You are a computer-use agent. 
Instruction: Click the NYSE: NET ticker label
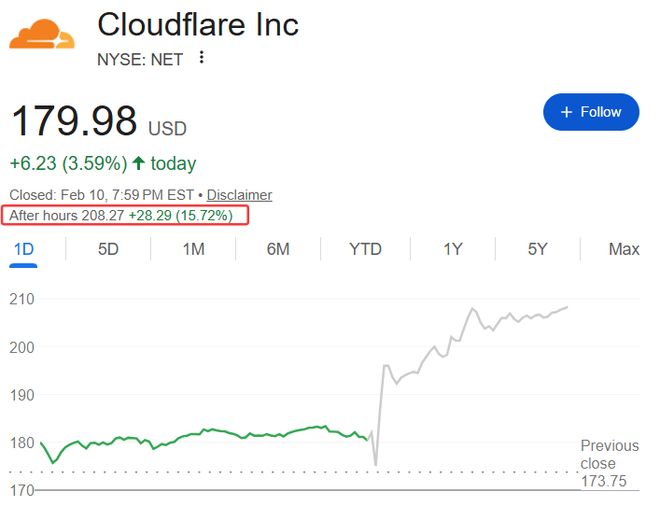click(140, 59)
